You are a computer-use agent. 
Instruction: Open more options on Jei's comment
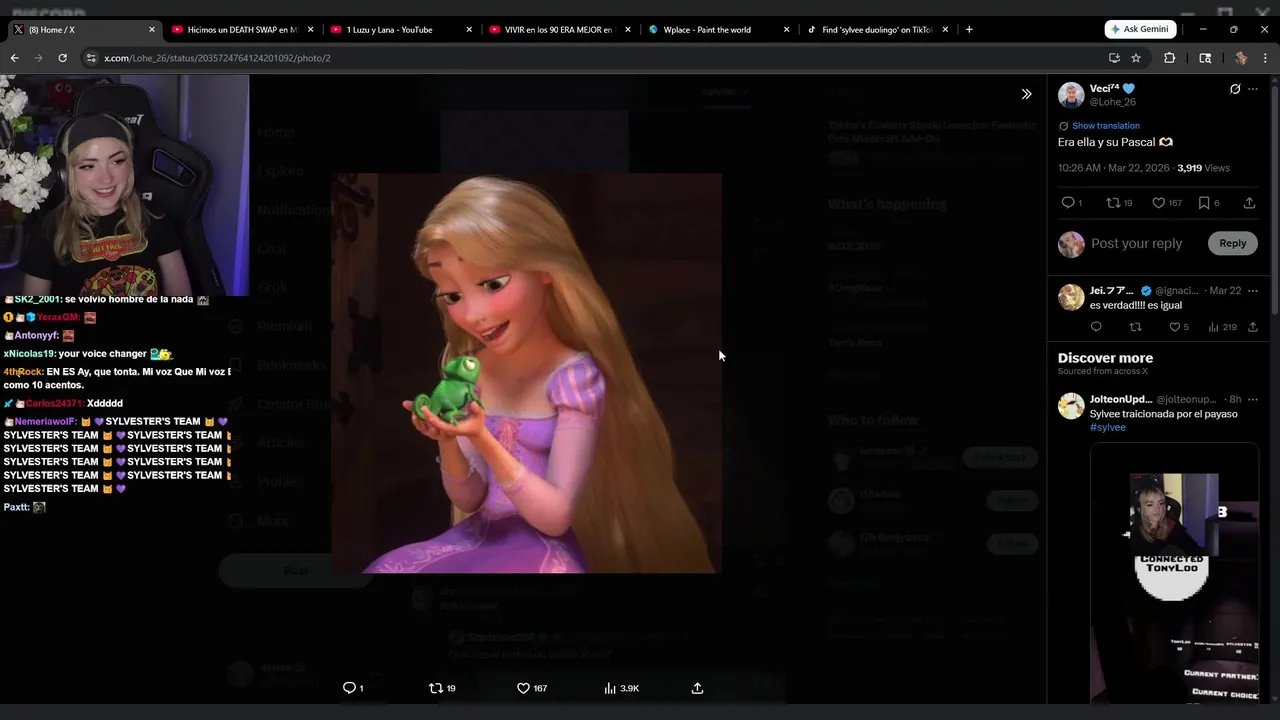pos(1253,291)
